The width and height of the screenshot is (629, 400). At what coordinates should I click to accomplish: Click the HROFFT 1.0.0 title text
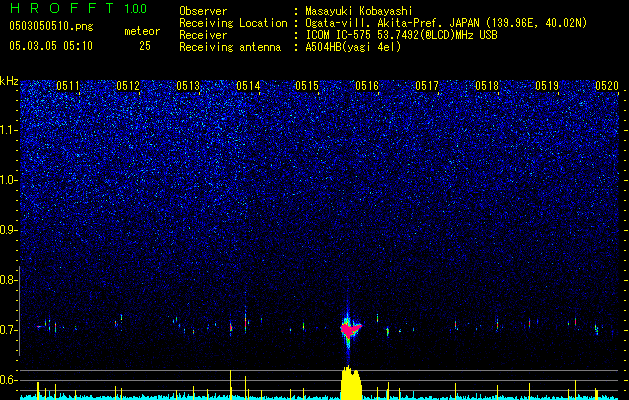click(x=78, y=8)
